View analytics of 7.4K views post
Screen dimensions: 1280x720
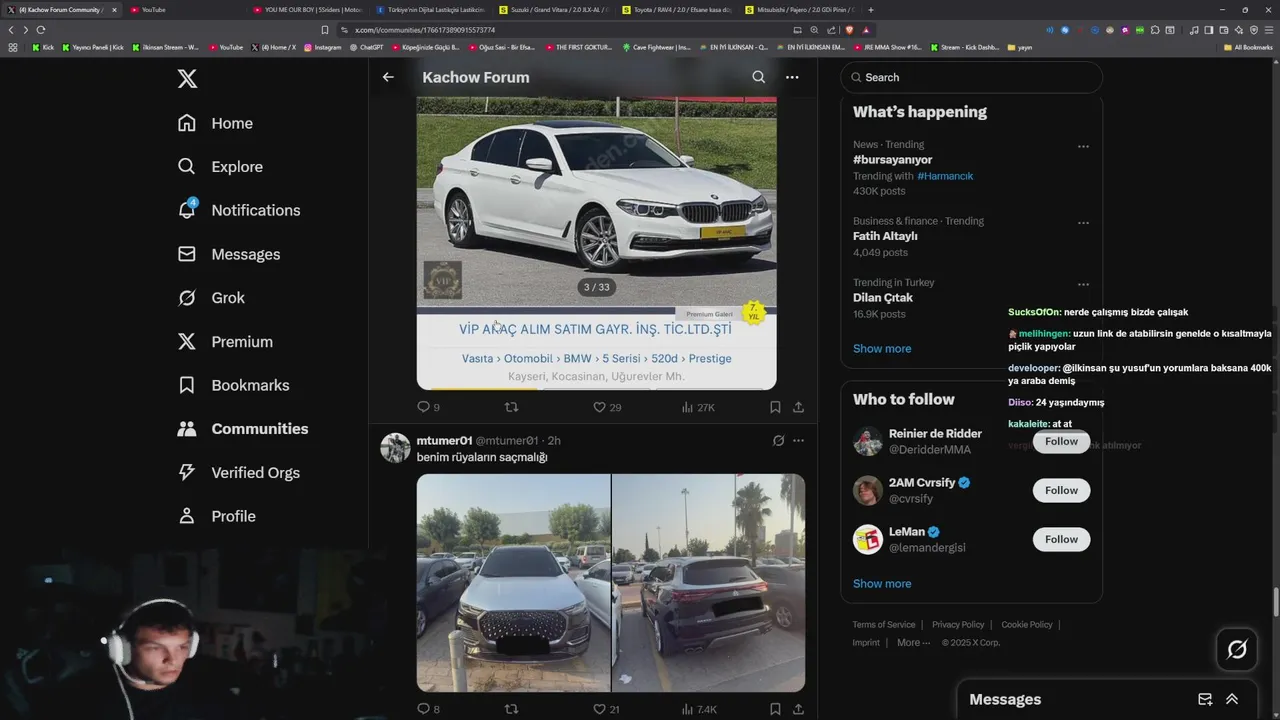pyautogui.click(x=699, y=709)
